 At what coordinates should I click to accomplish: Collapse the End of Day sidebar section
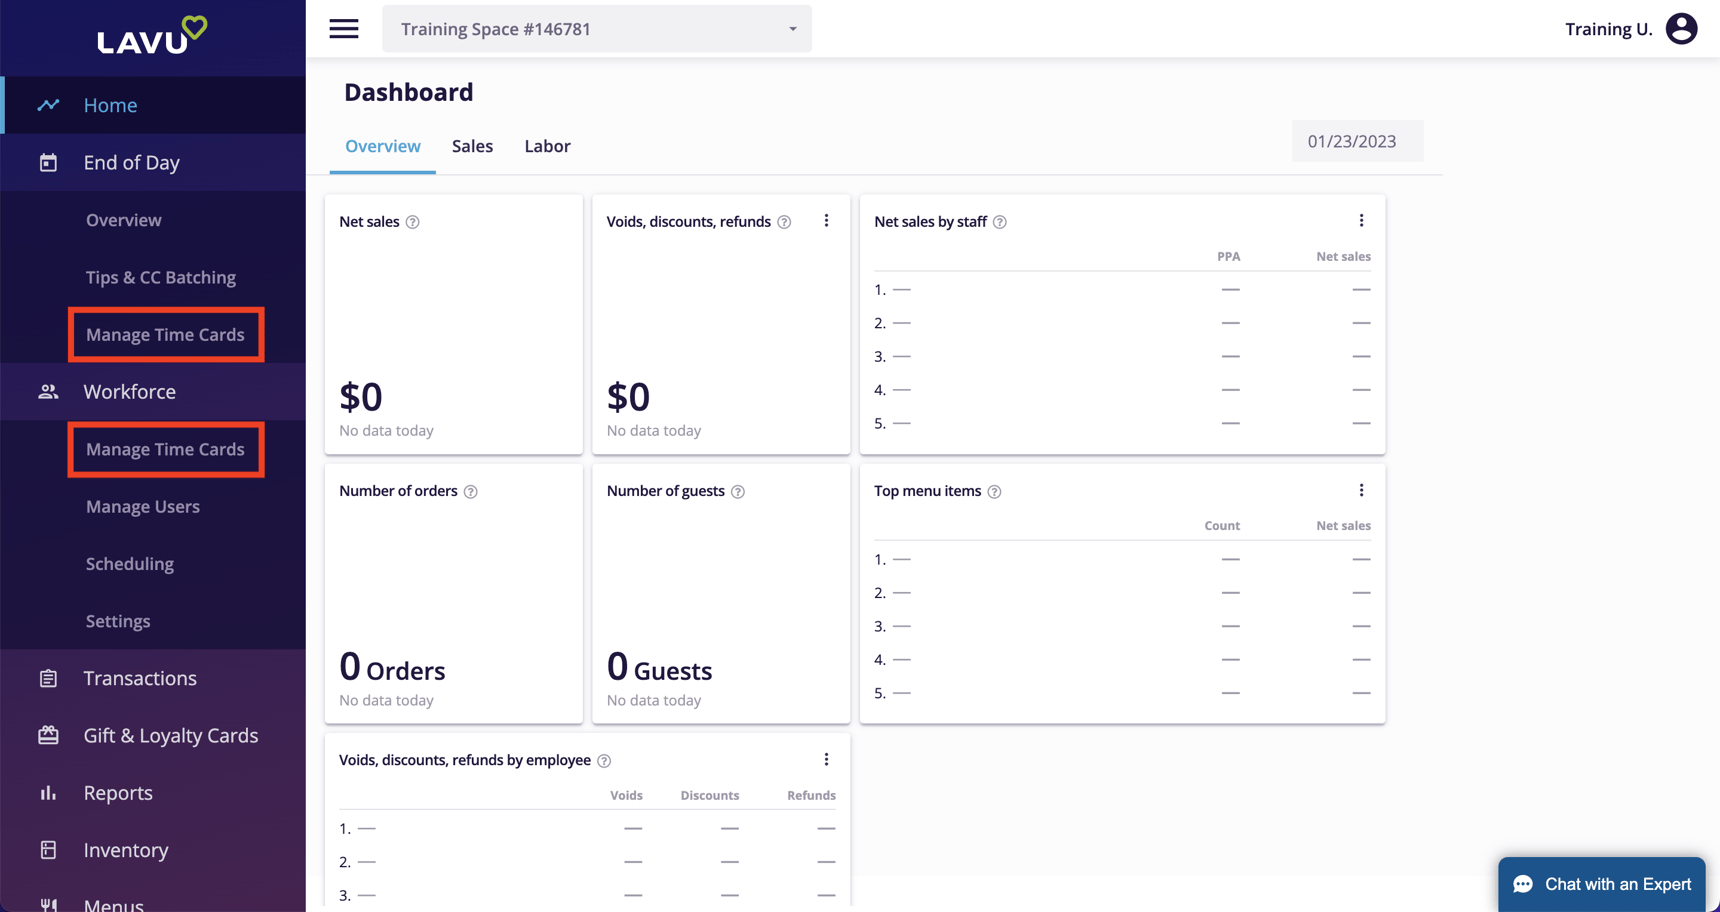[153, 162]
